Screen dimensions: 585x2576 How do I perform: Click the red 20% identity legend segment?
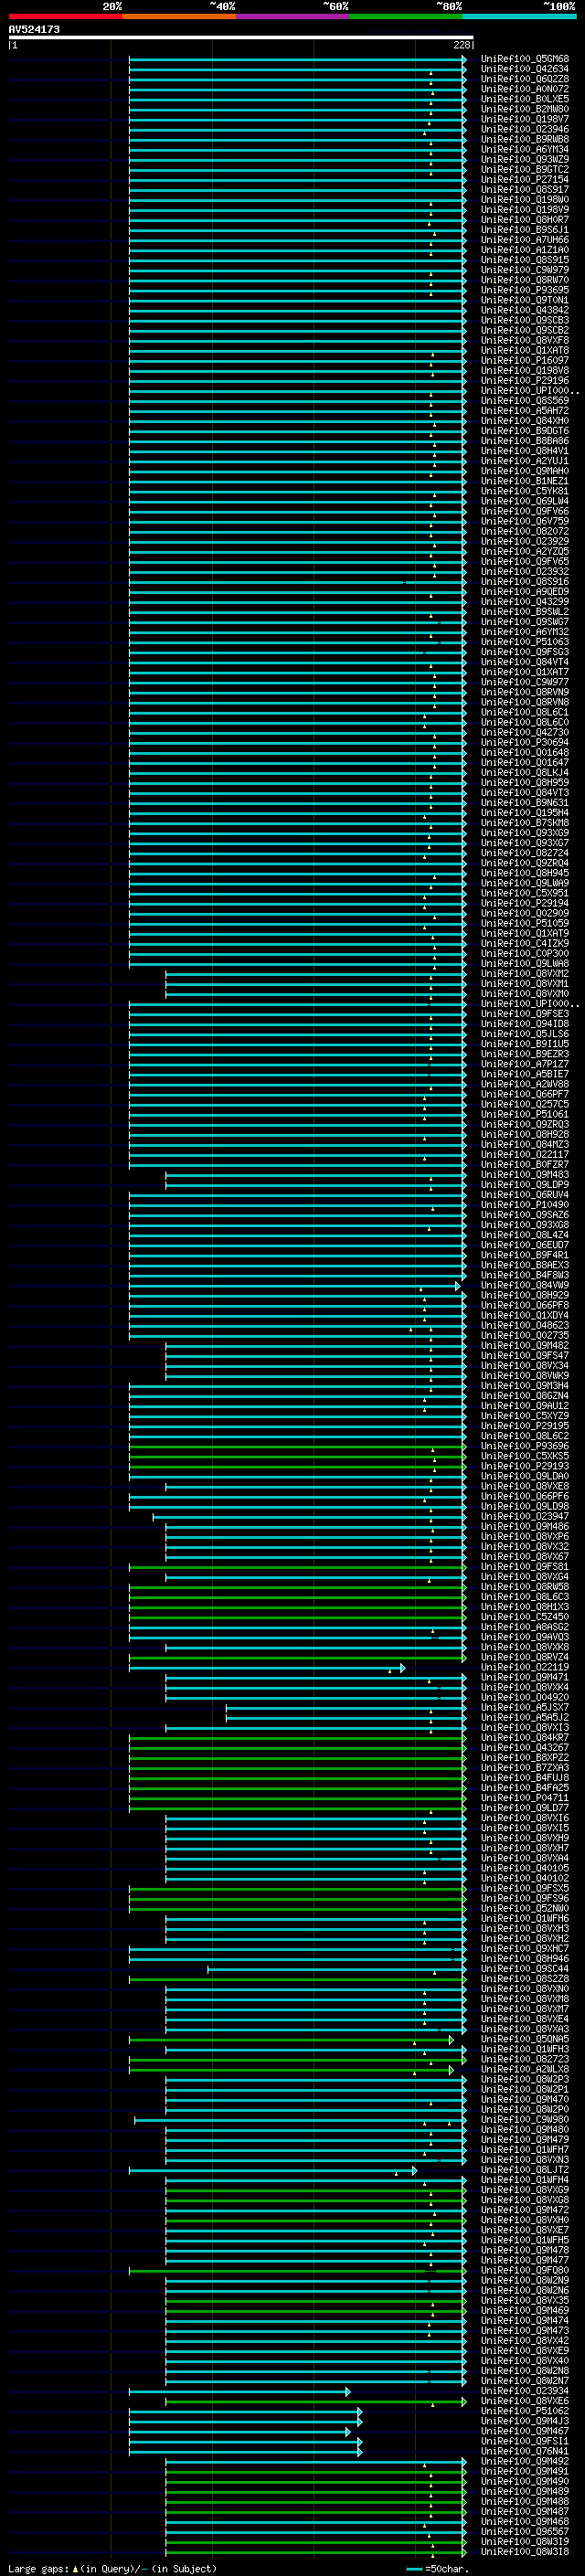pyautogui.click(x=65, y=16)
